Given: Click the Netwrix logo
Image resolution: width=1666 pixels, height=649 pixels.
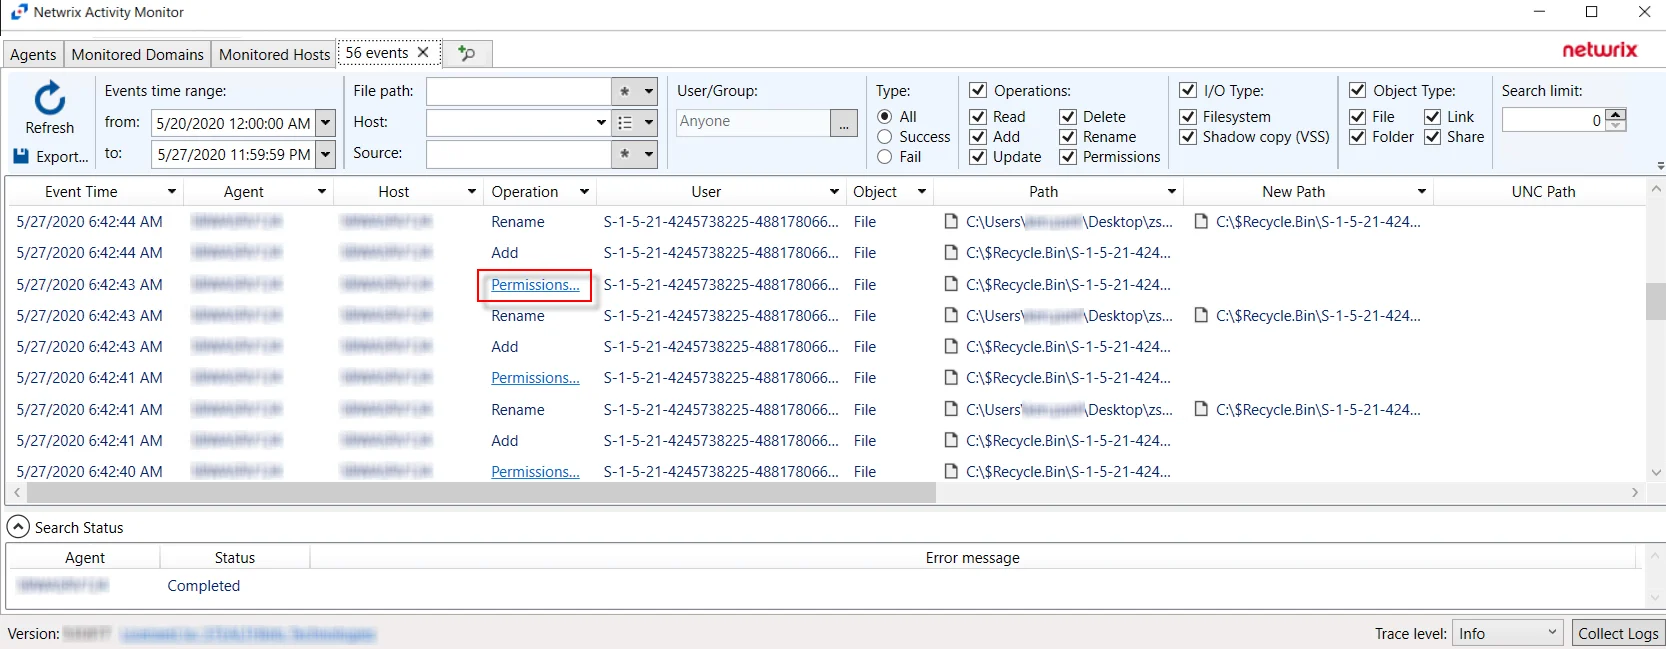Looking at the screenshot, I should point(1600,50).
